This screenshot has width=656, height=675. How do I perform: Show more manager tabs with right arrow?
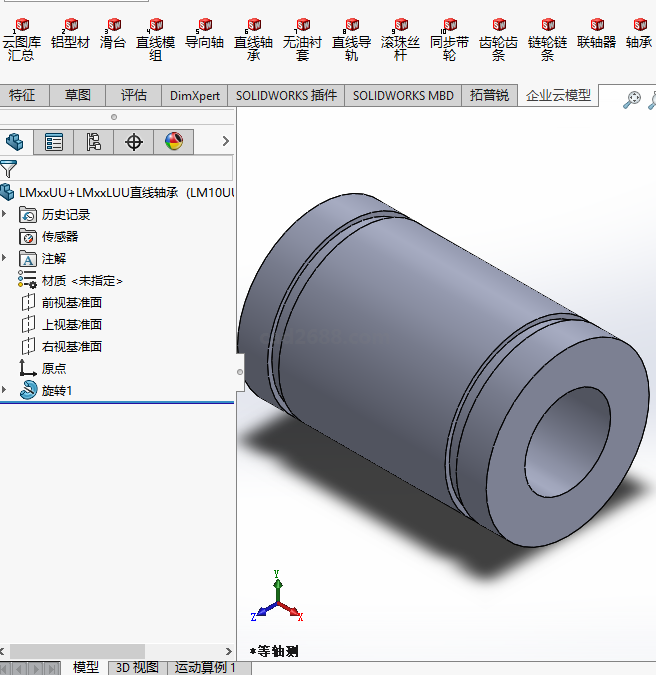pyautogui.click(x=225, y=142)
